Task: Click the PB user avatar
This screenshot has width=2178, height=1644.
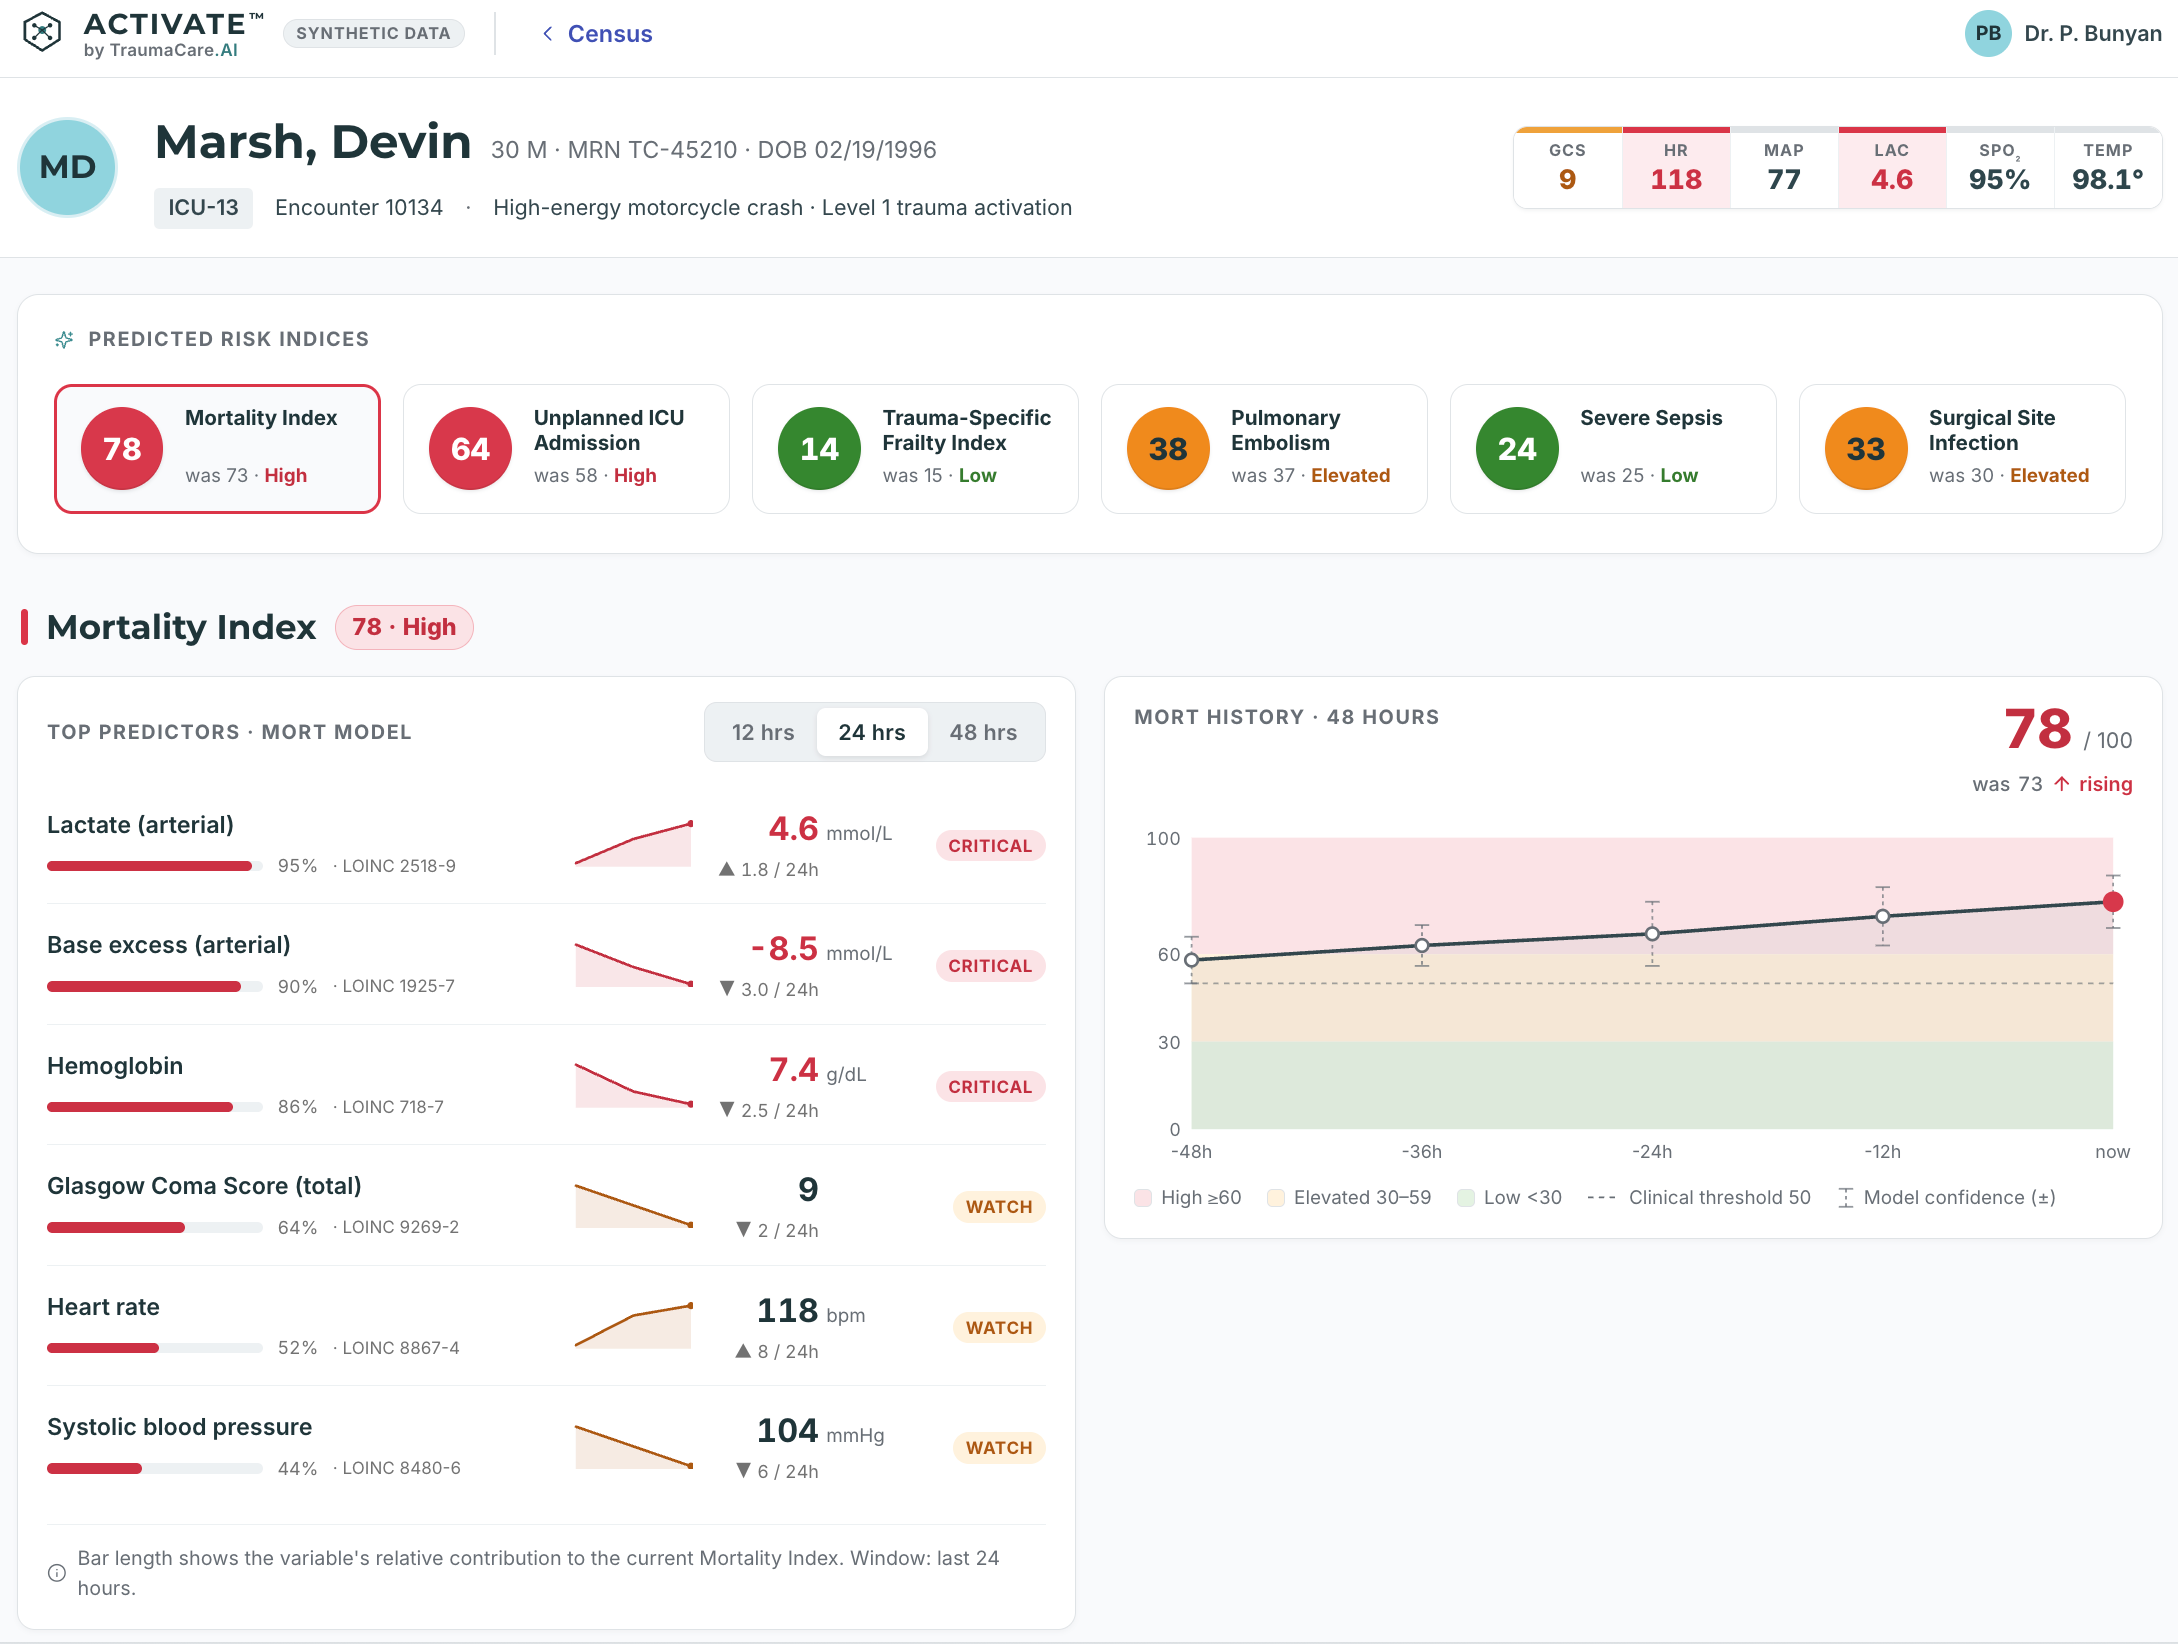Action: [1988, 33]
